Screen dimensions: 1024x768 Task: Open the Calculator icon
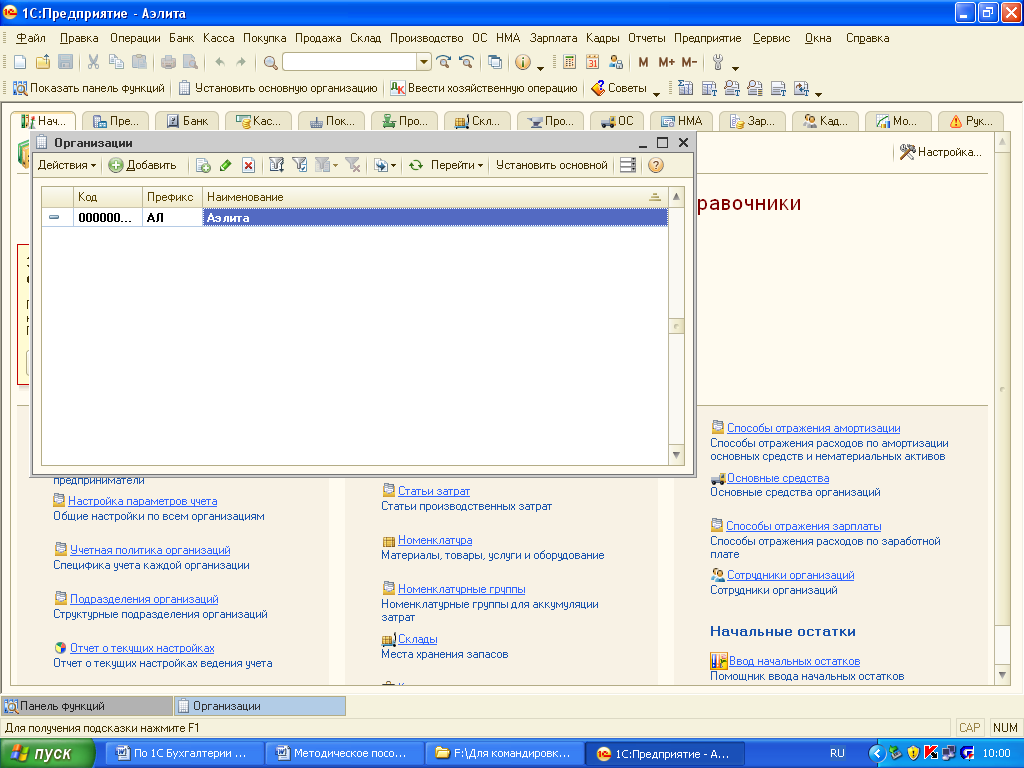click(x=569, y=62)
